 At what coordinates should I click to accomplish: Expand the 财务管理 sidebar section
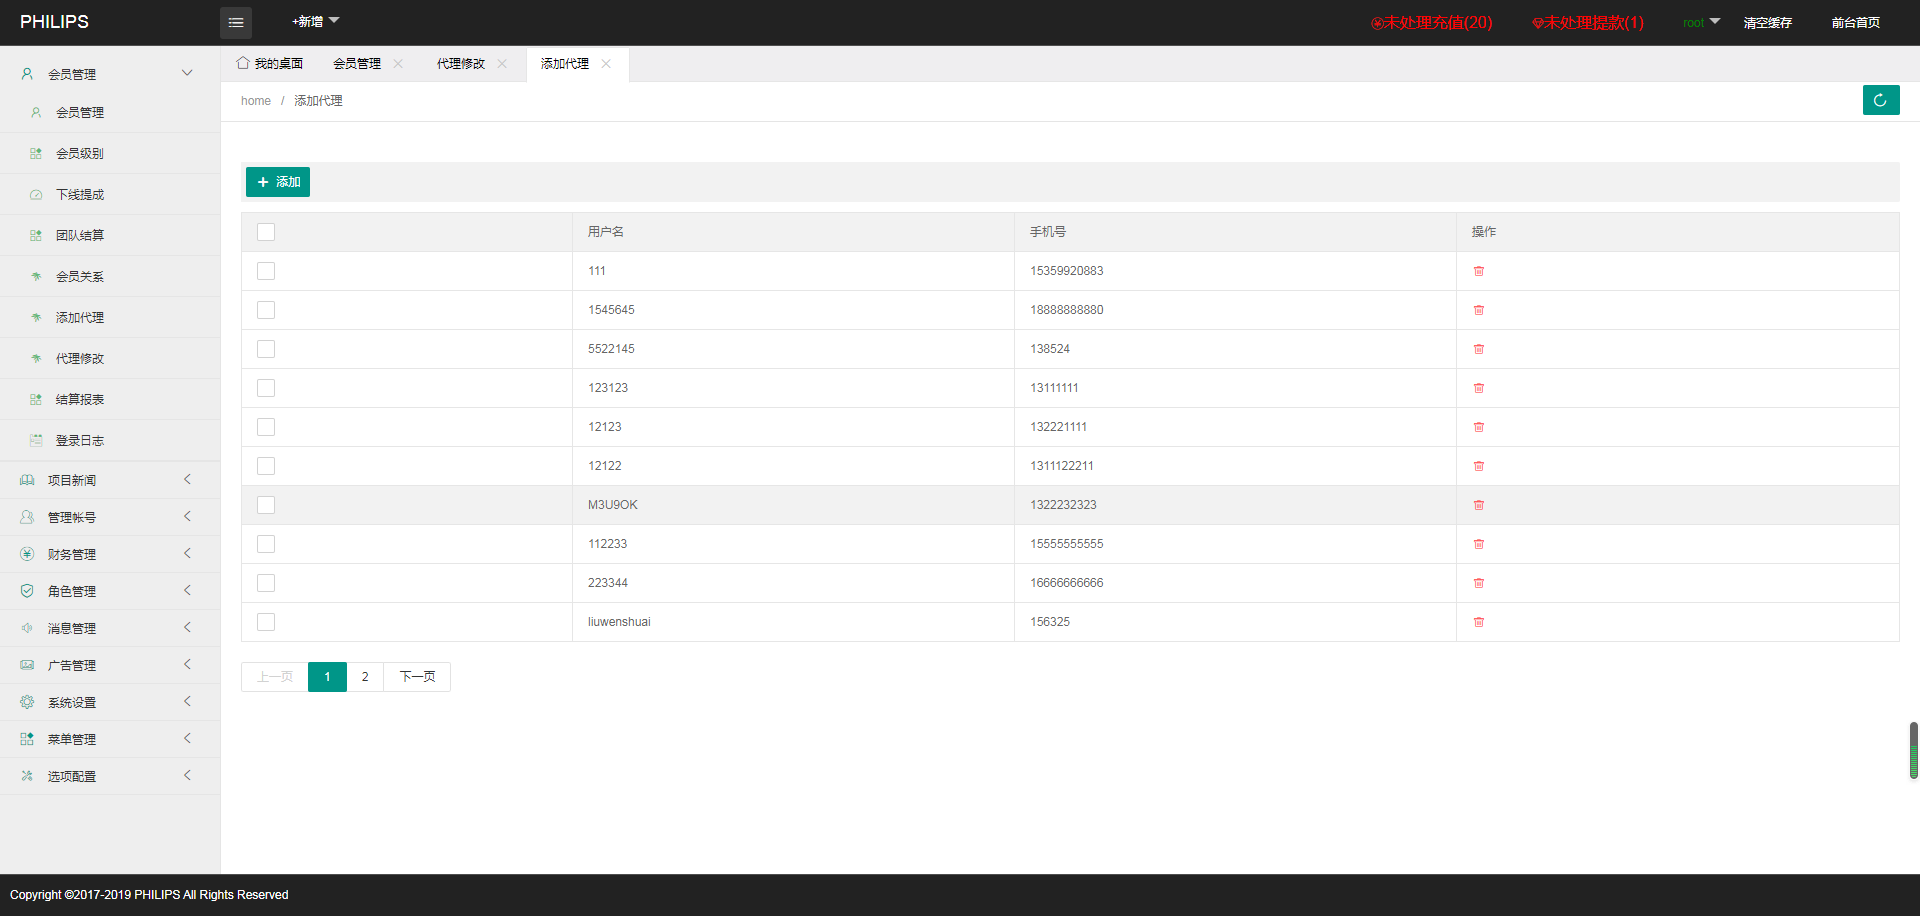point(110,554)
